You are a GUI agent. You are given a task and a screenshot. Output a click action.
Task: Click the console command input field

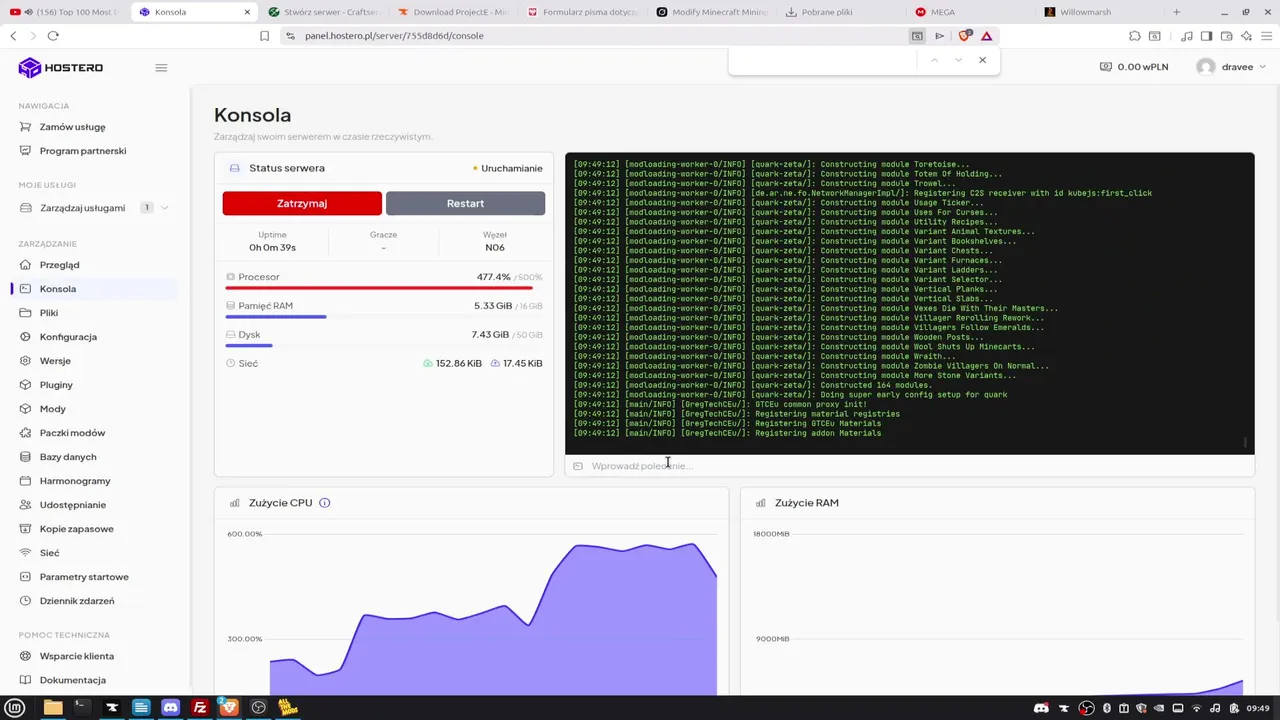909,466
